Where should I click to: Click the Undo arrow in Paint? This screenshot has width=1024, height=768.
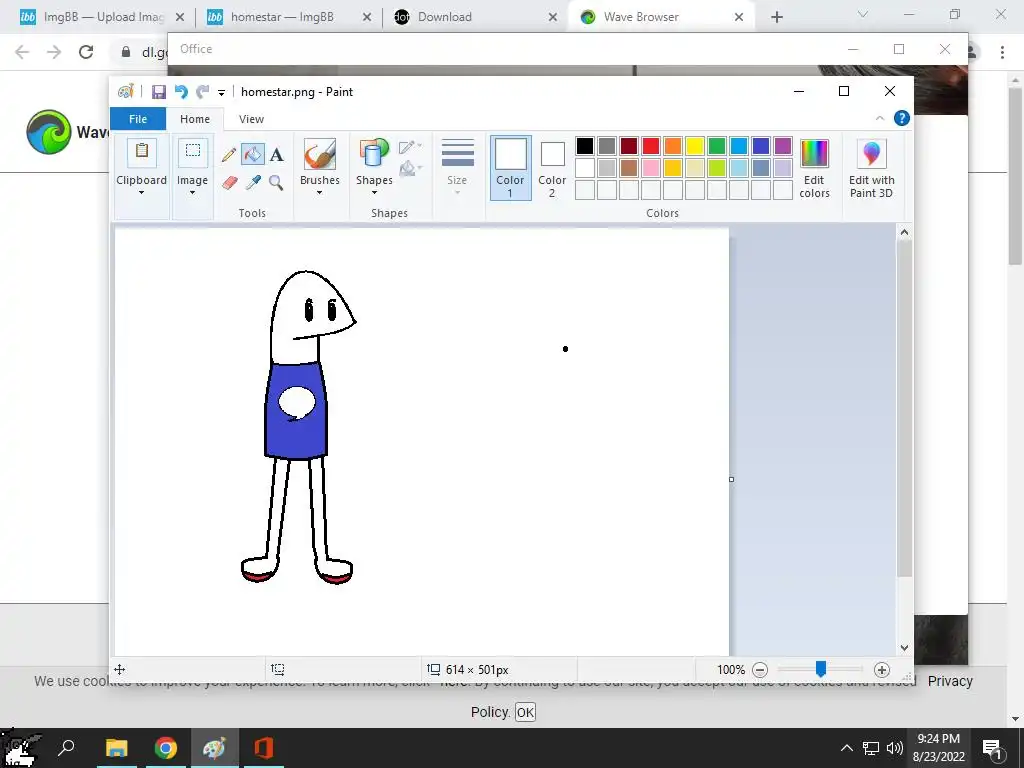pyautogui.click(x=181, y=92)
